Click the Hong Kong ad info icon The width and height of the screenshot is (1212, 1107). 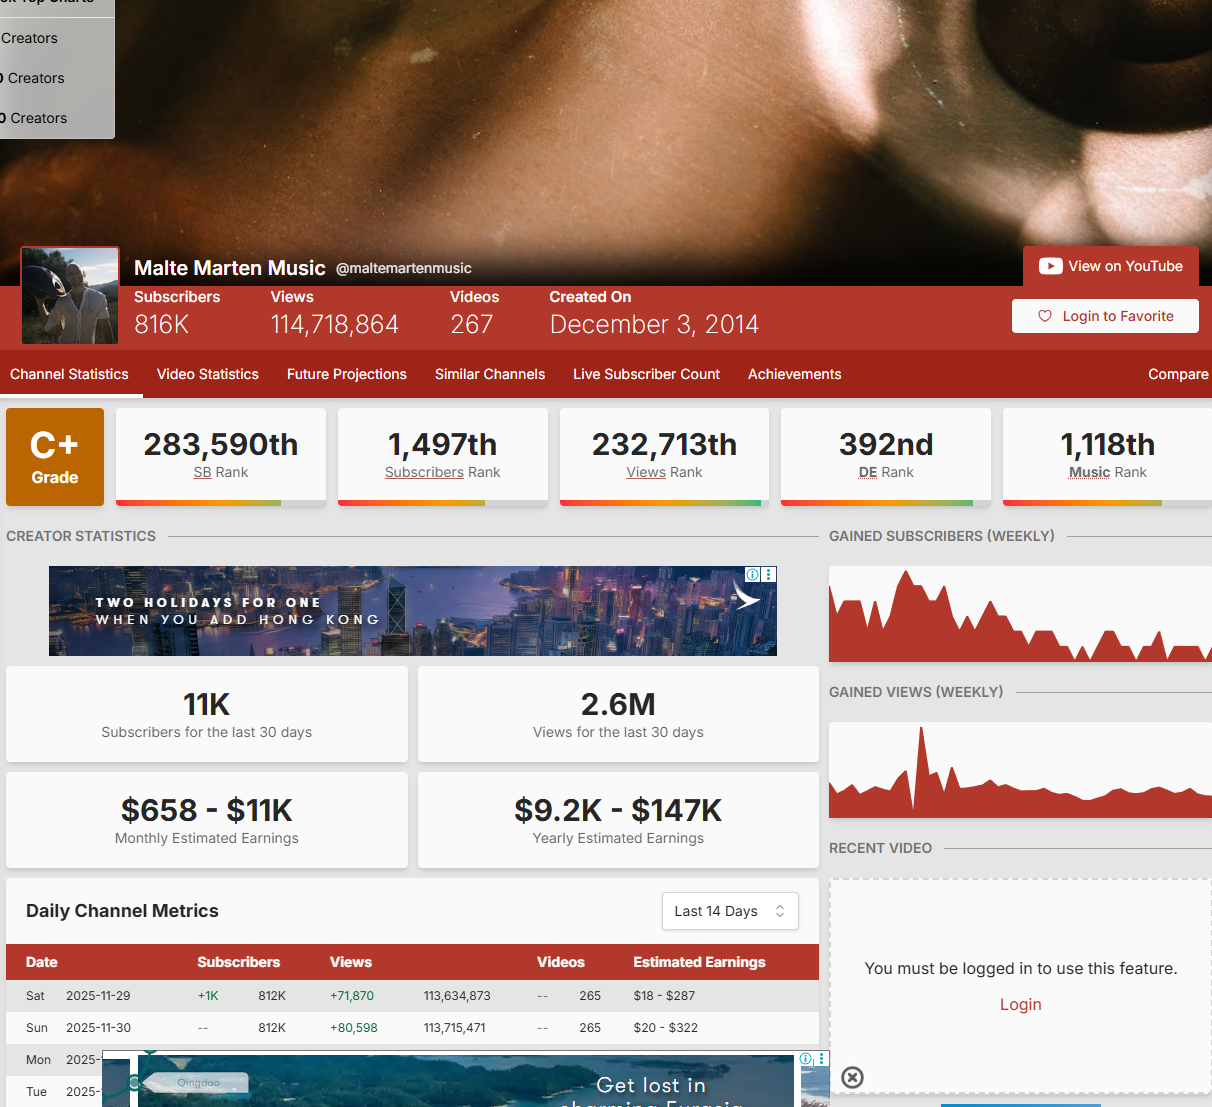pos(753,574)
